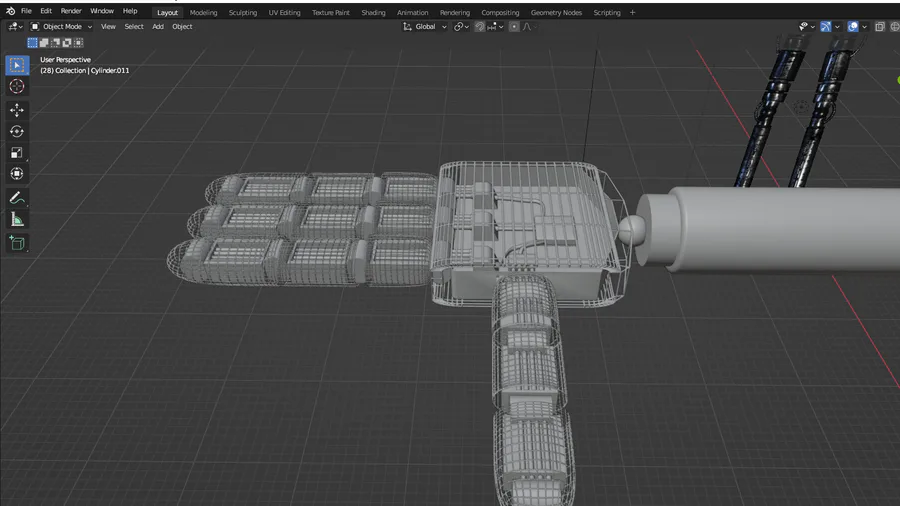Image resolution: width=900 pixels, height=506 pixels.
Task: Click '(28) Collection | Cylinder.011' text
Action: [x=85, y=71]
